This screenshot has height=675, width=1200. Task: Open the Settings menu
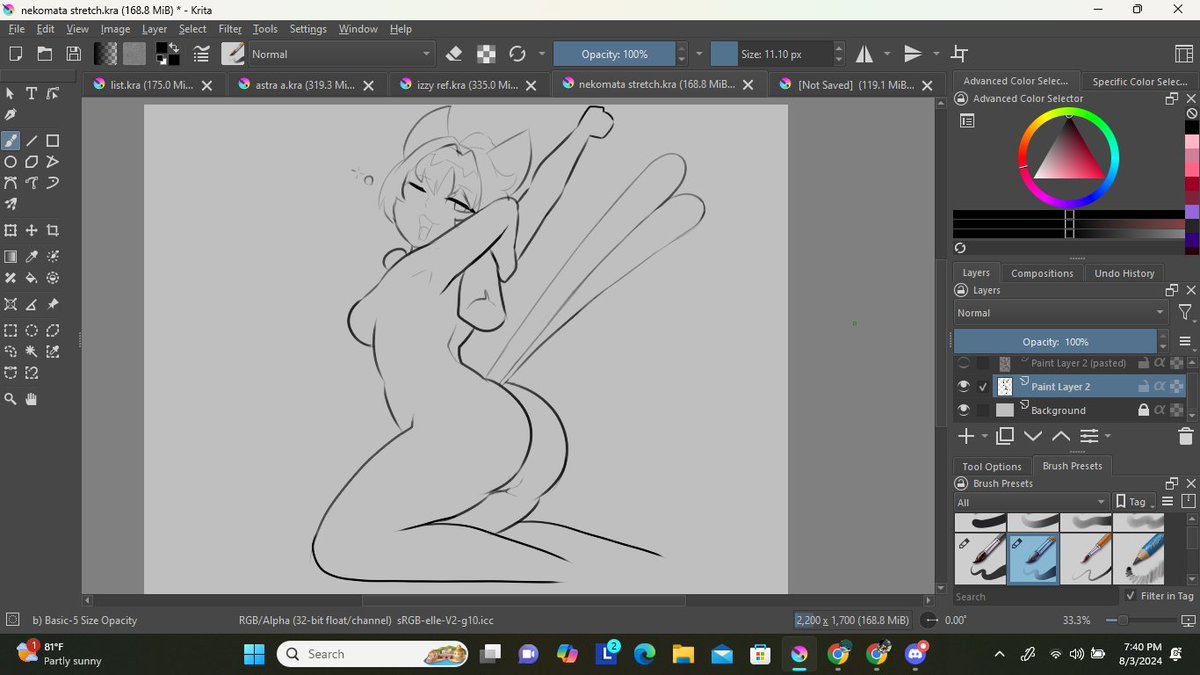coord(308,29)
